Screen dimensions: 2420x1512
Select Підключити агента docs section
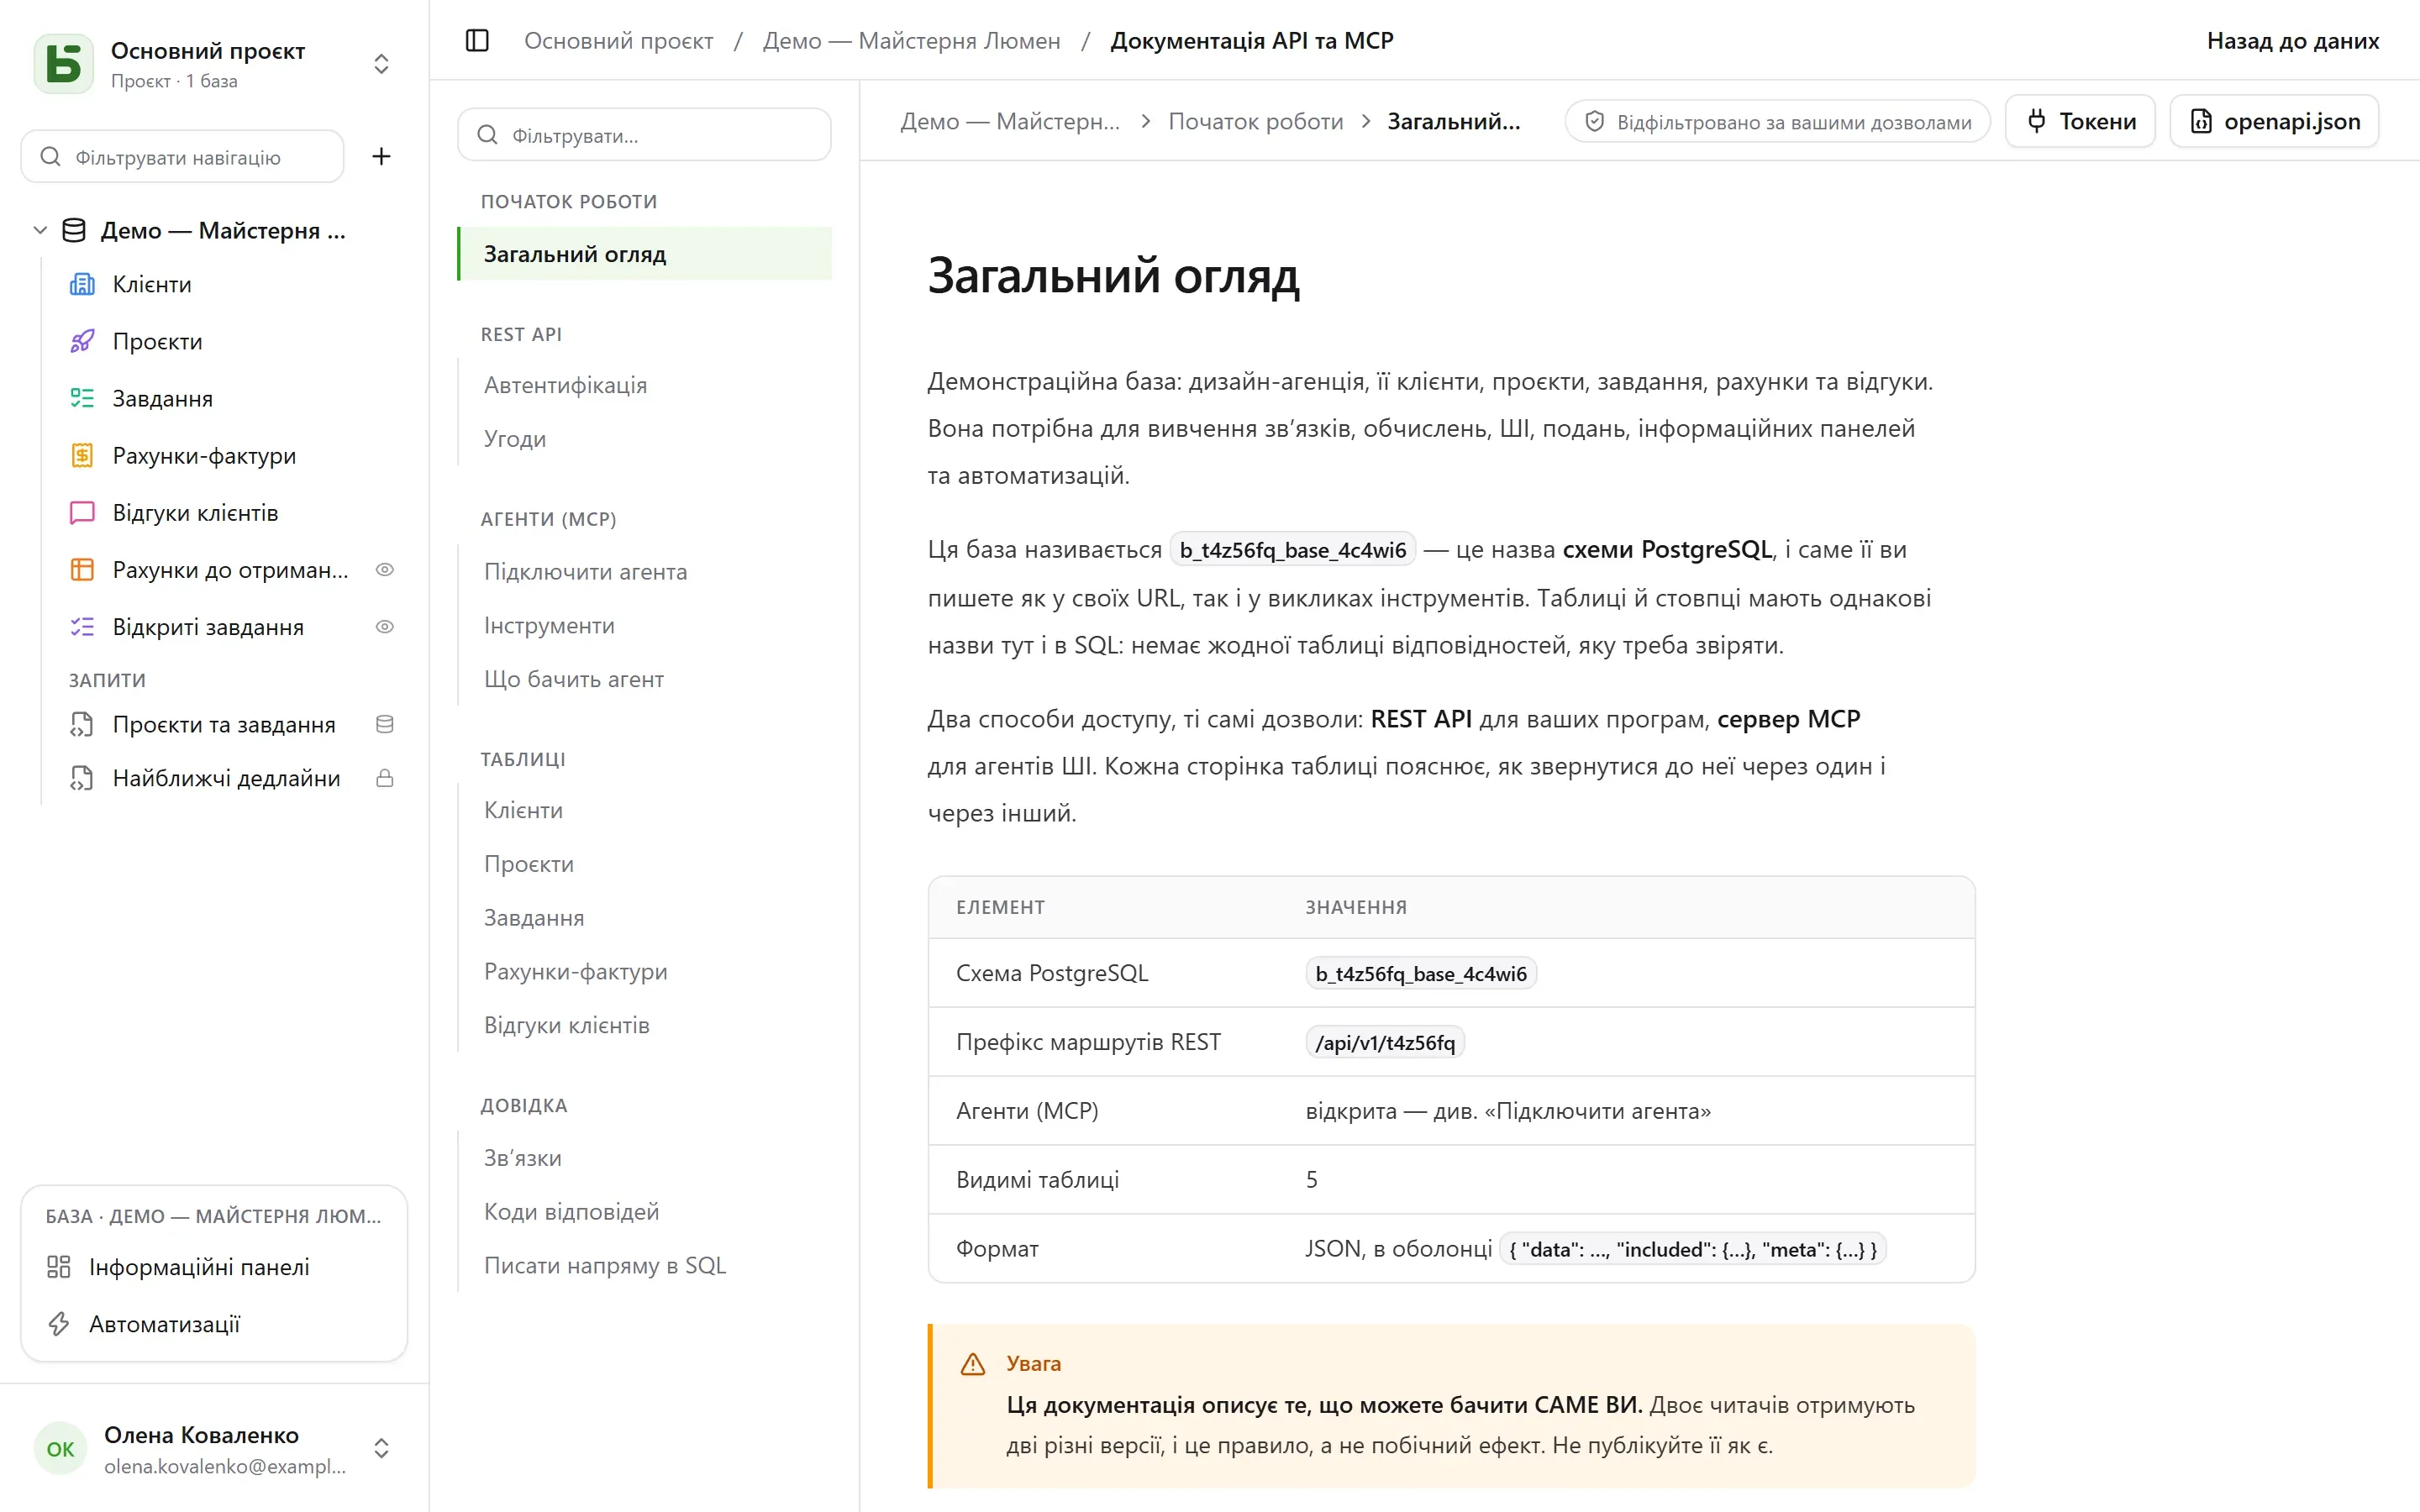click(586, 571)
